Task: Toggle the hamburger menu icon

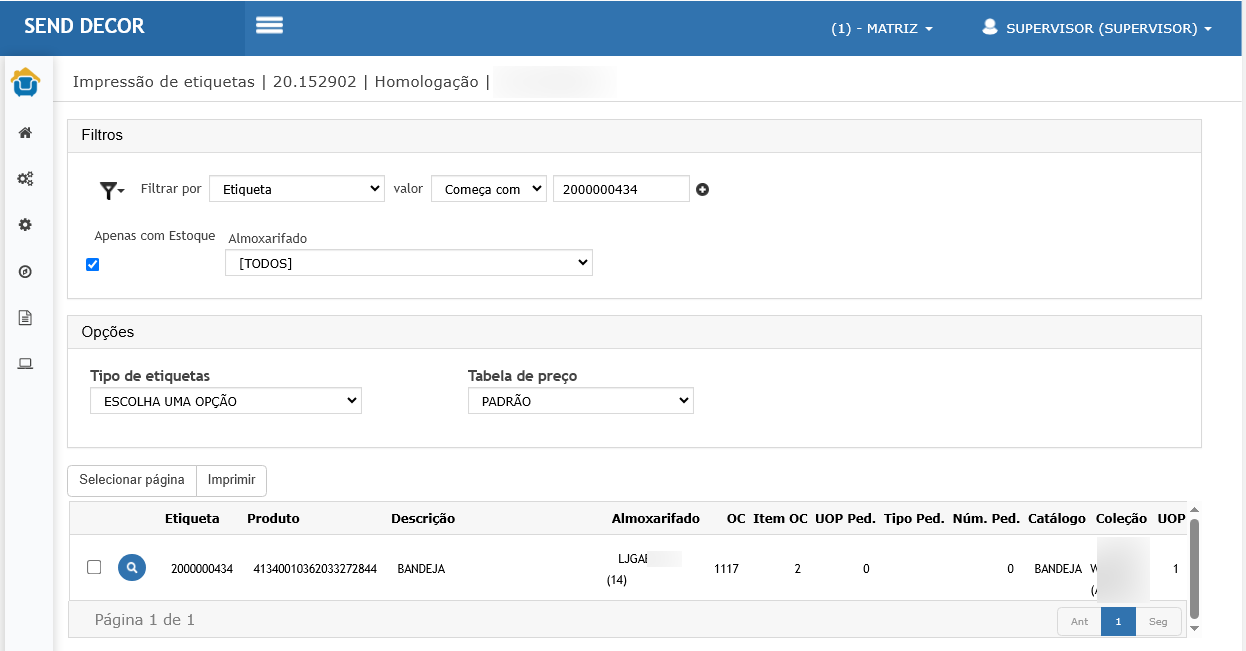Action: [x=270, y=26]
